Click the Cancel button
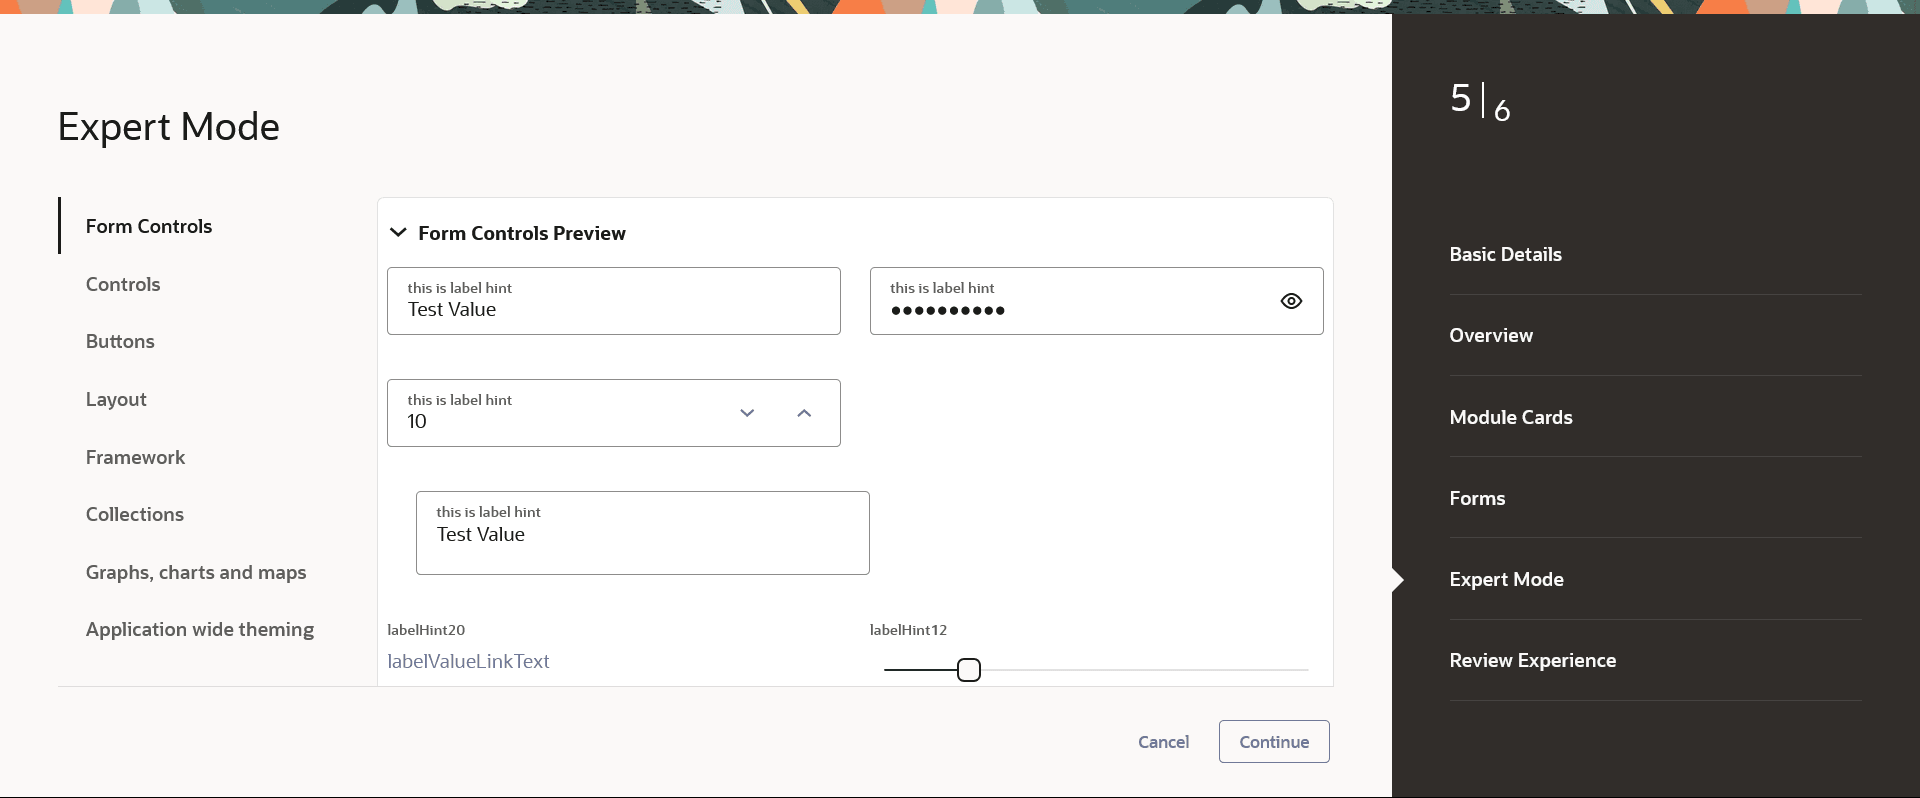 tap(1163, 742)
